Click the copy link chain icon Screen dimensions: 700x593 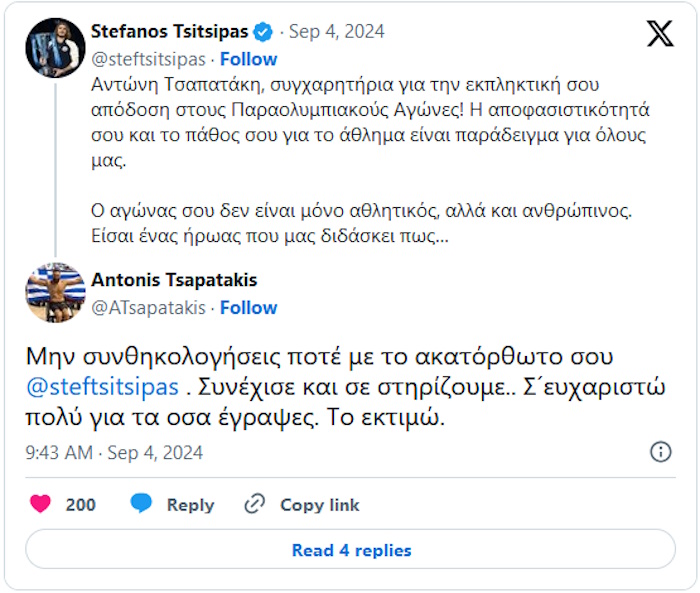[255, 504]
